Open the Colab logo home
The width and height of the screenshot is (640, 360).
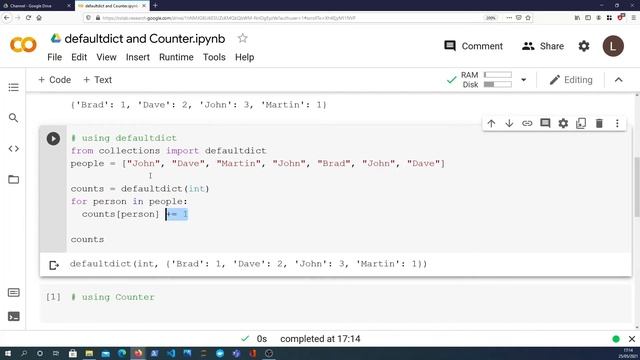[23, 45]
